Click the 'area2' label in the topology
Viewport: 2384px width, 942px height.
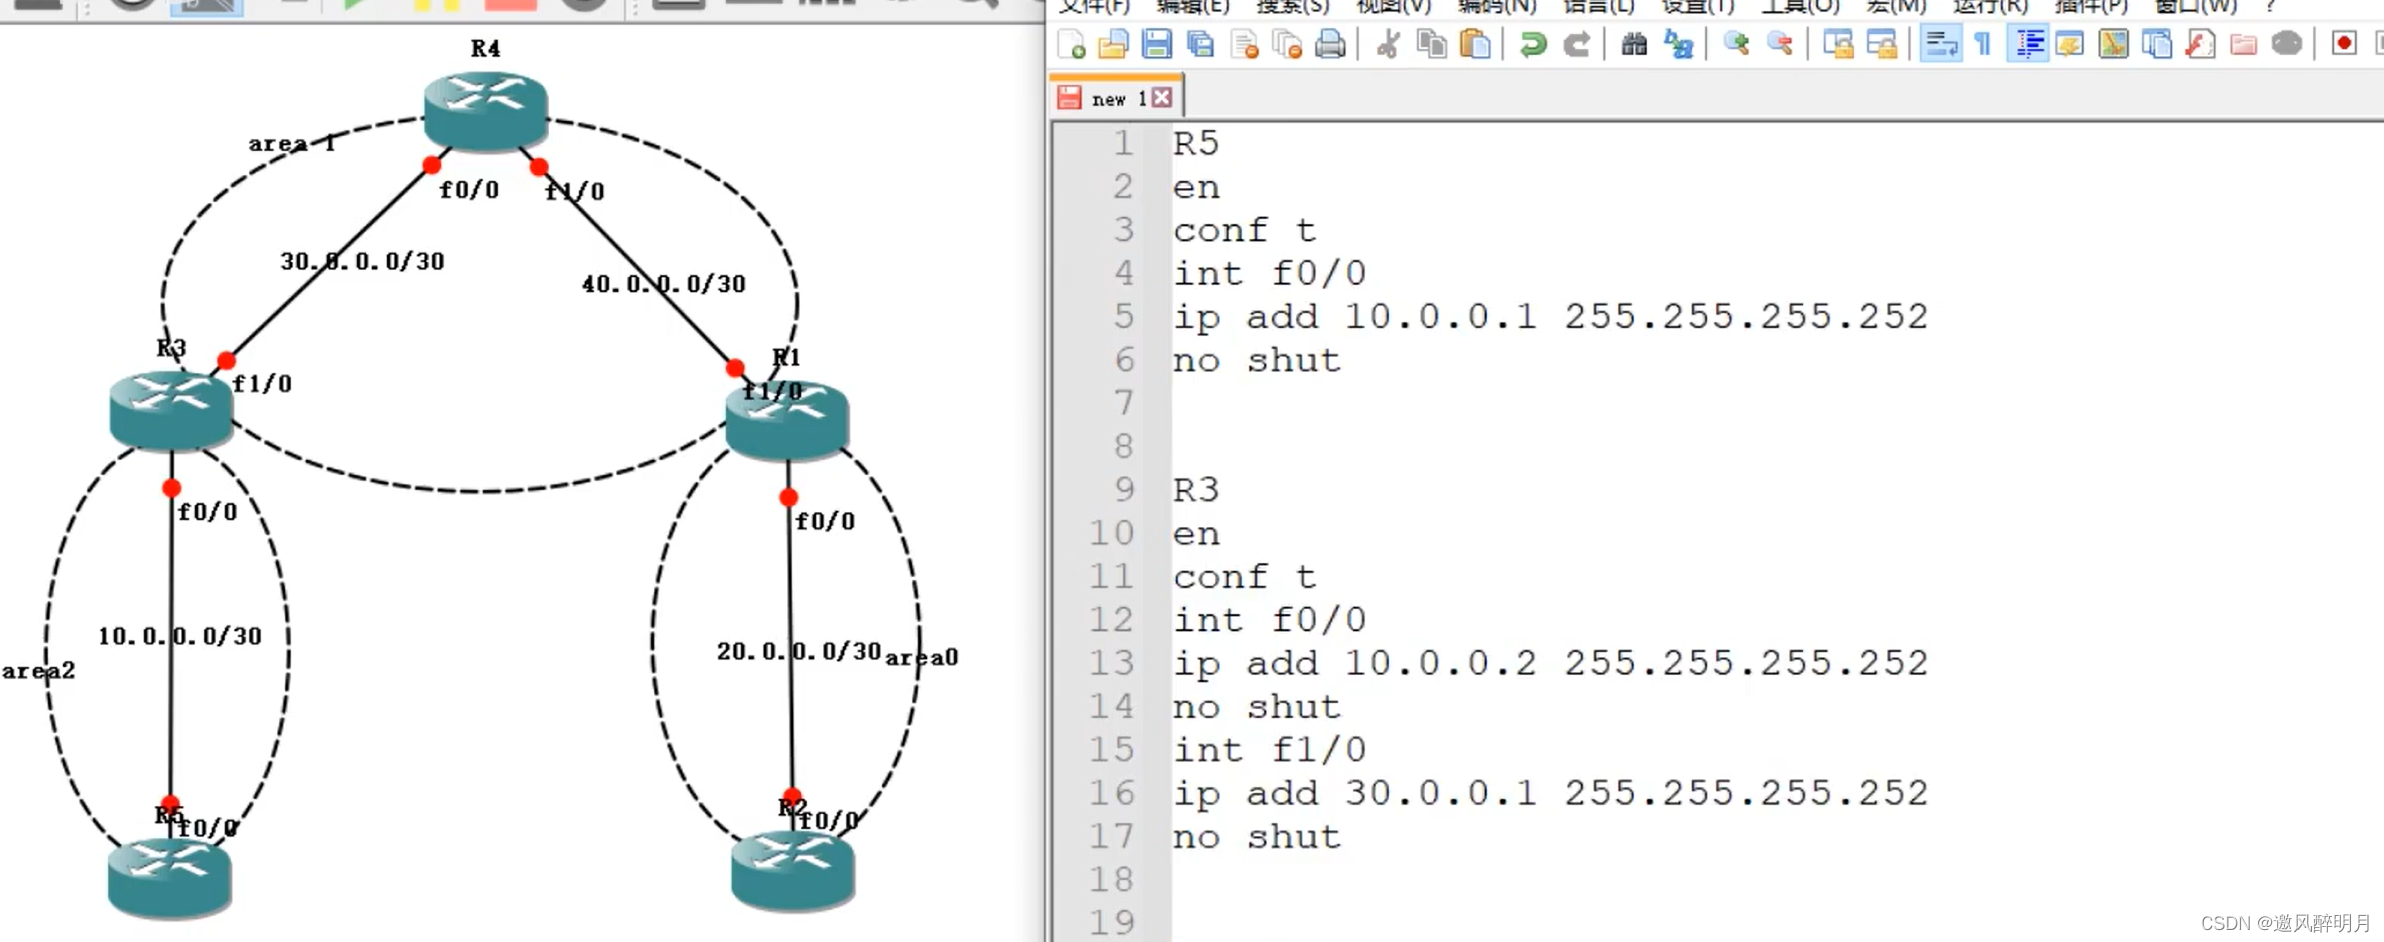coord(38,671)
